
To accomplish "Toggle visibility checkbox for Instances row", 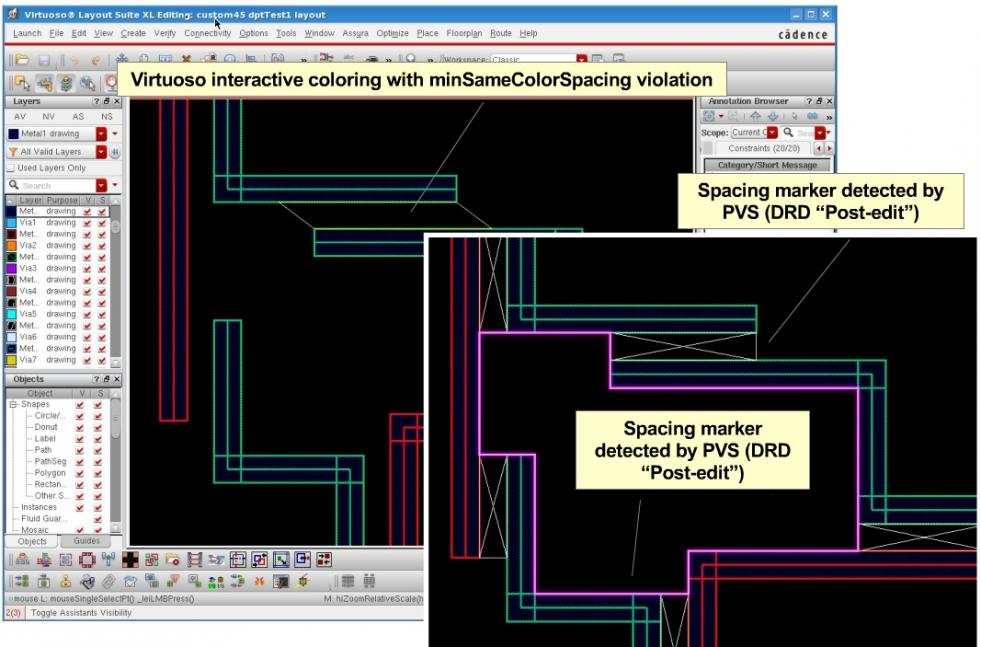I will point(80,507).
